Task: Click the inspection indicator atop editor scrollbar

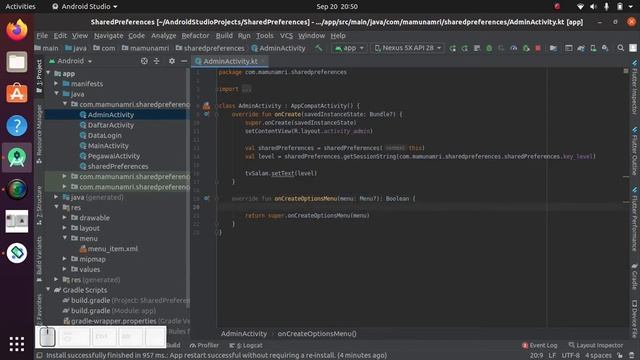Action: 626,71
